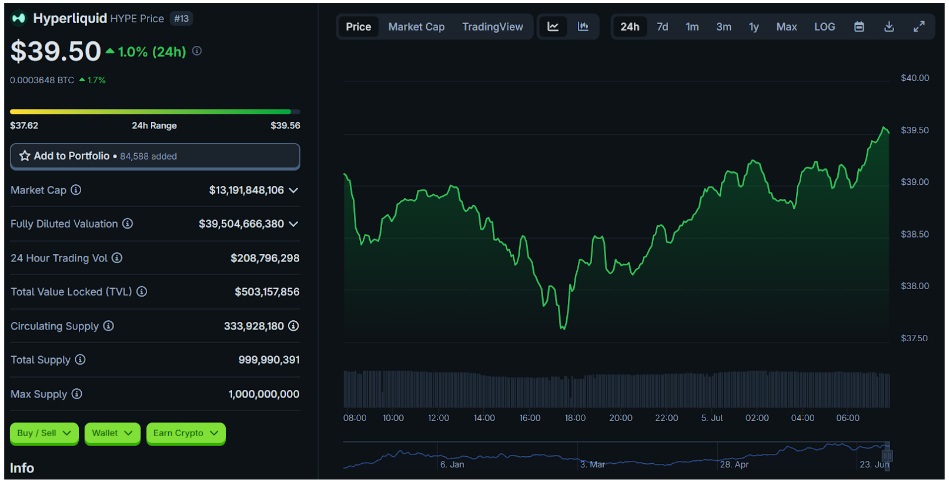Select the Max time range
Screen dimensions: 949x485
tap(787, 27)
